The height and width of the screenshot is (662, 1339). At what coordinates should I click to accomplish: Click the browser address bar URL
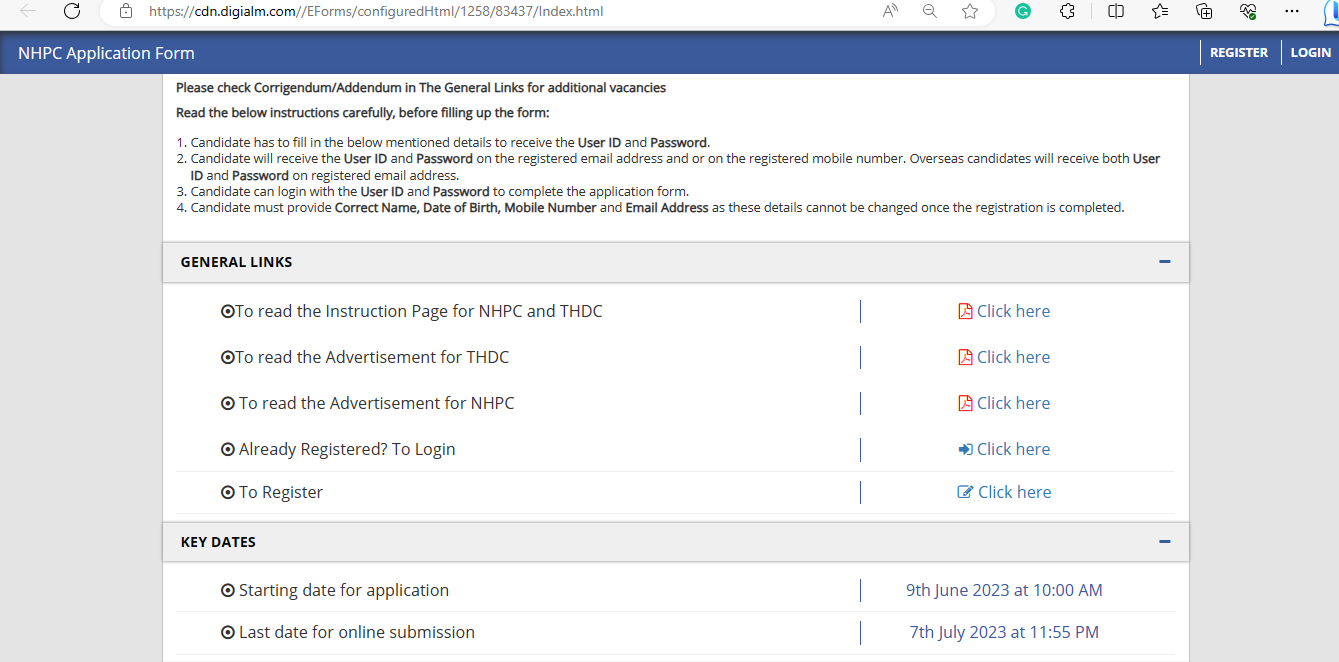tap(376, 12)
